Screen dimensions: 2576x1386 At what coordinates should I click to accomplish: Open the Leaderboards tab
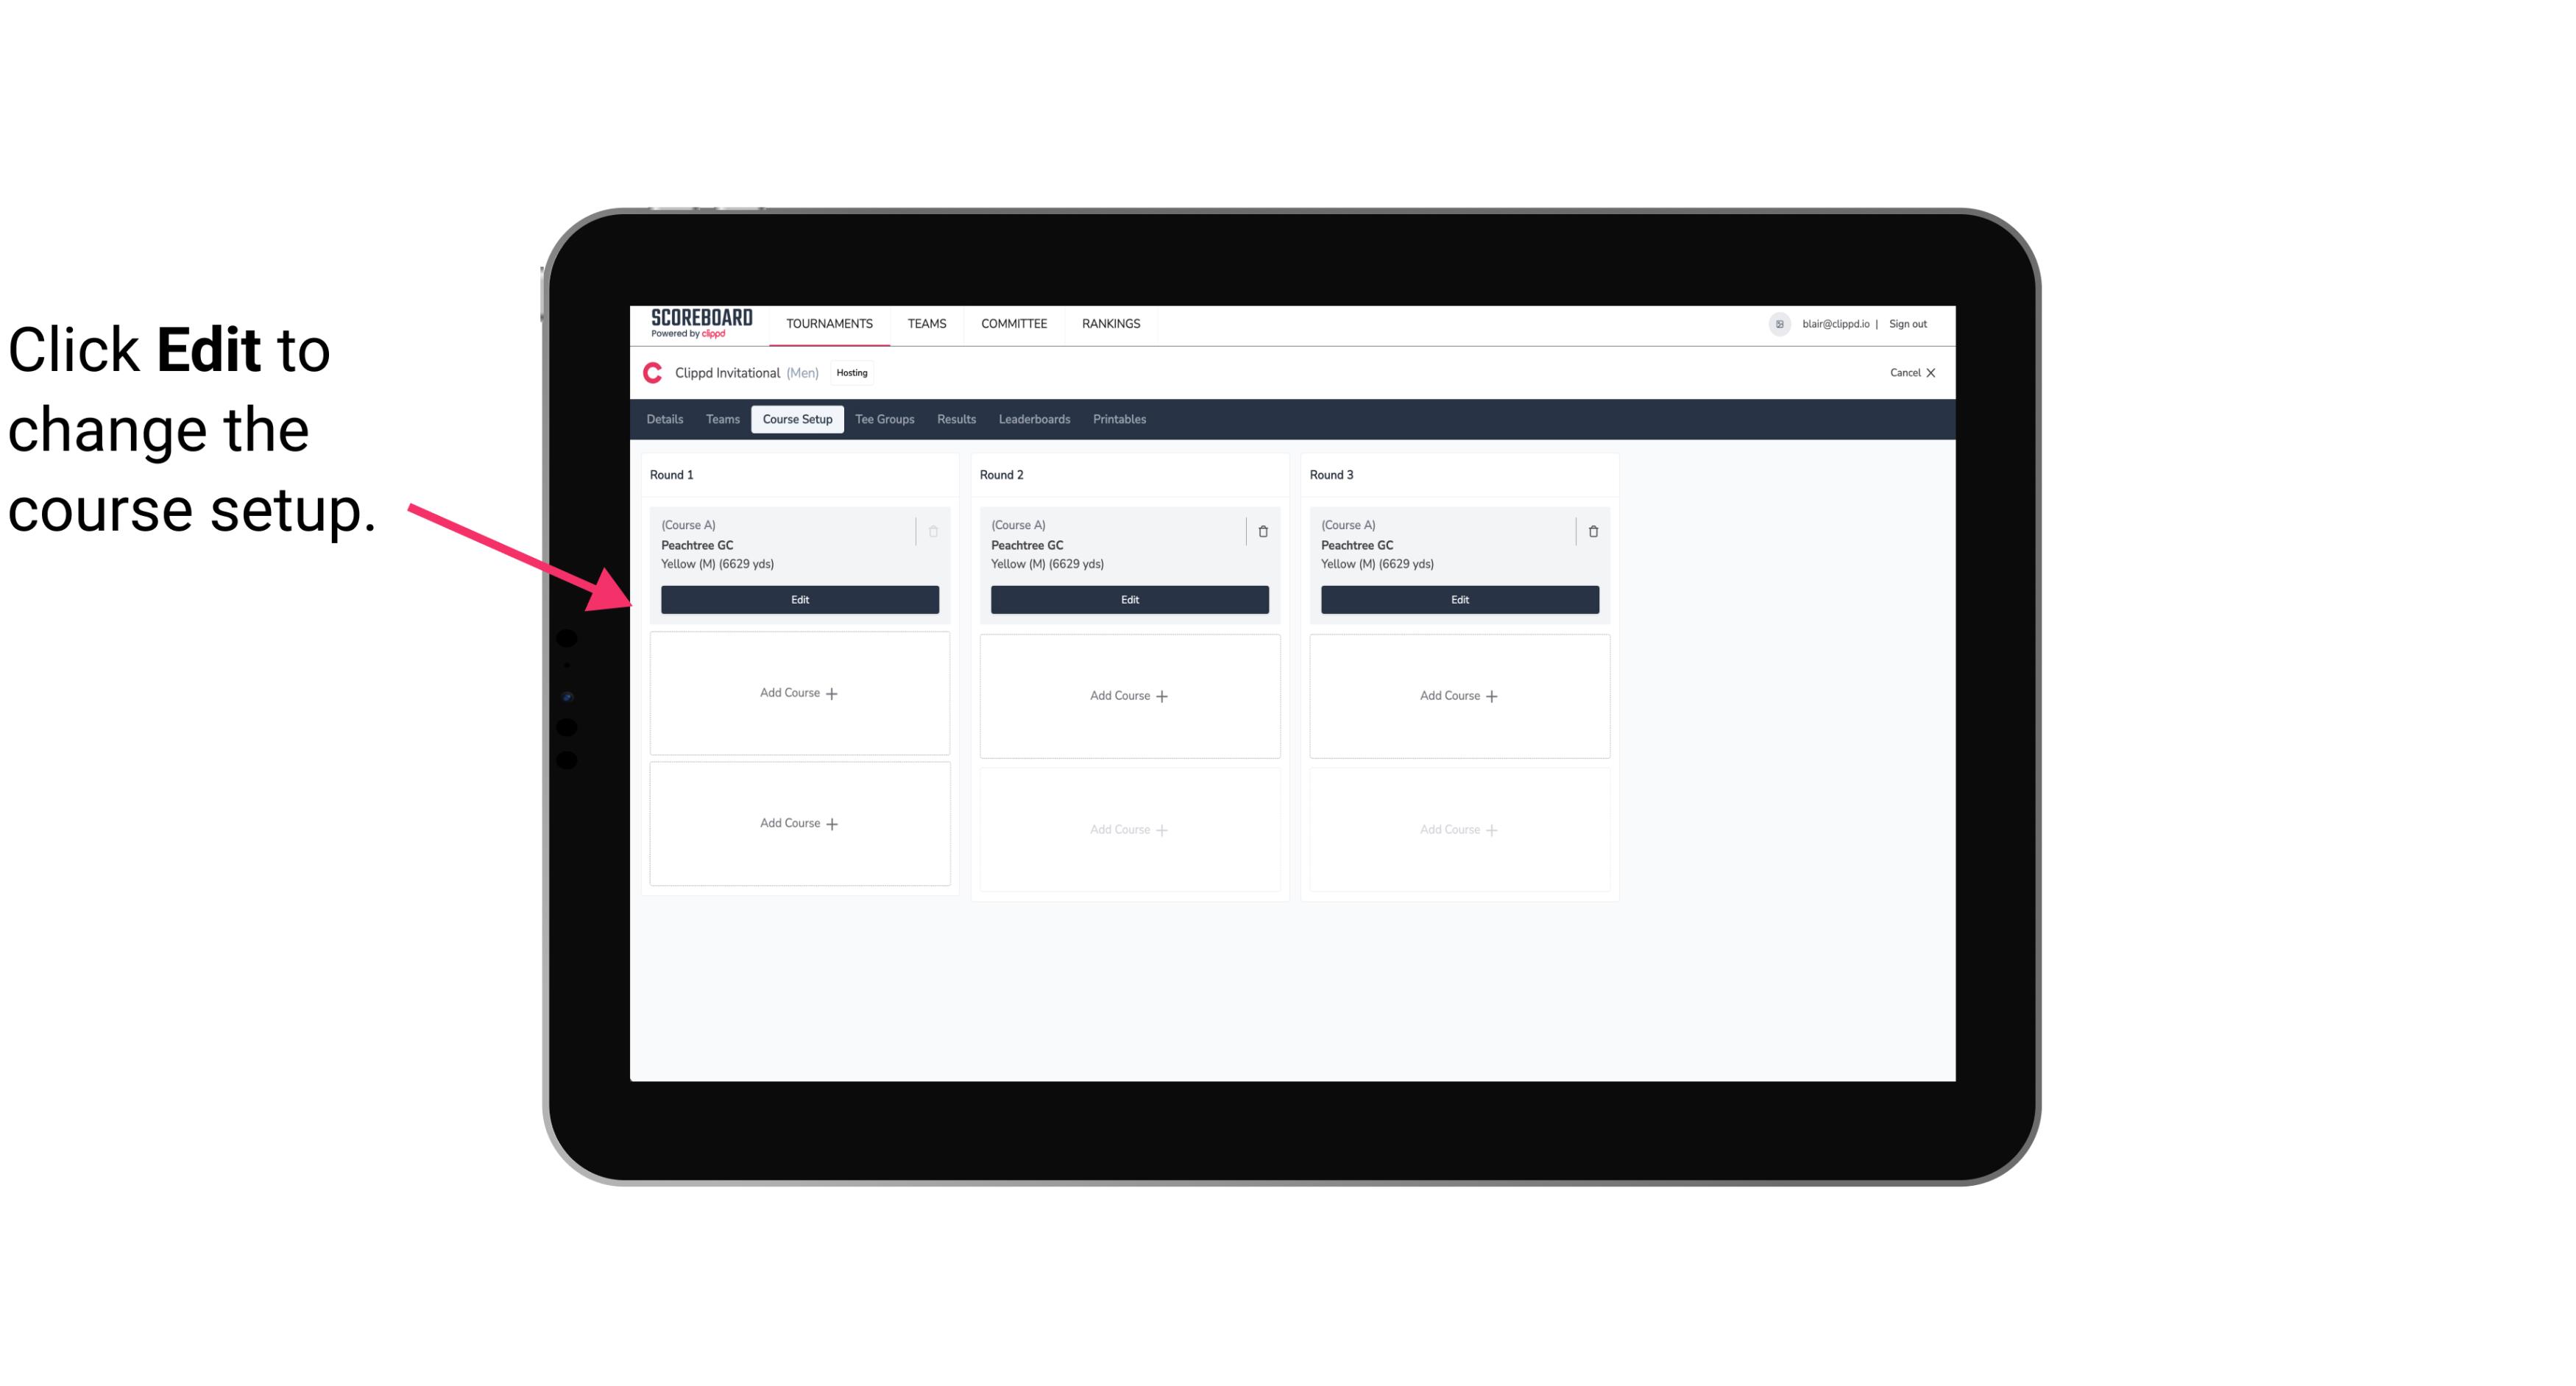pos(1034,418)
